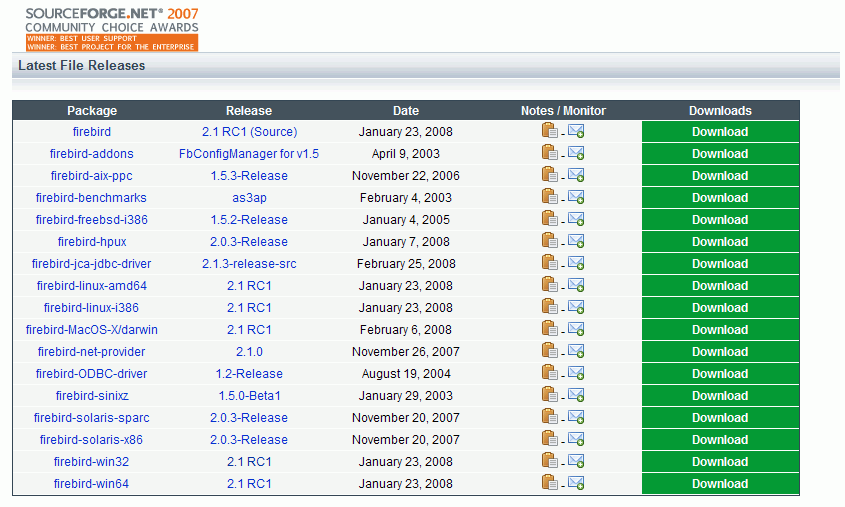Monitor firebird-benchmarks envelope icon
This screenshot has width=845, height=507.
pos(576,197)
